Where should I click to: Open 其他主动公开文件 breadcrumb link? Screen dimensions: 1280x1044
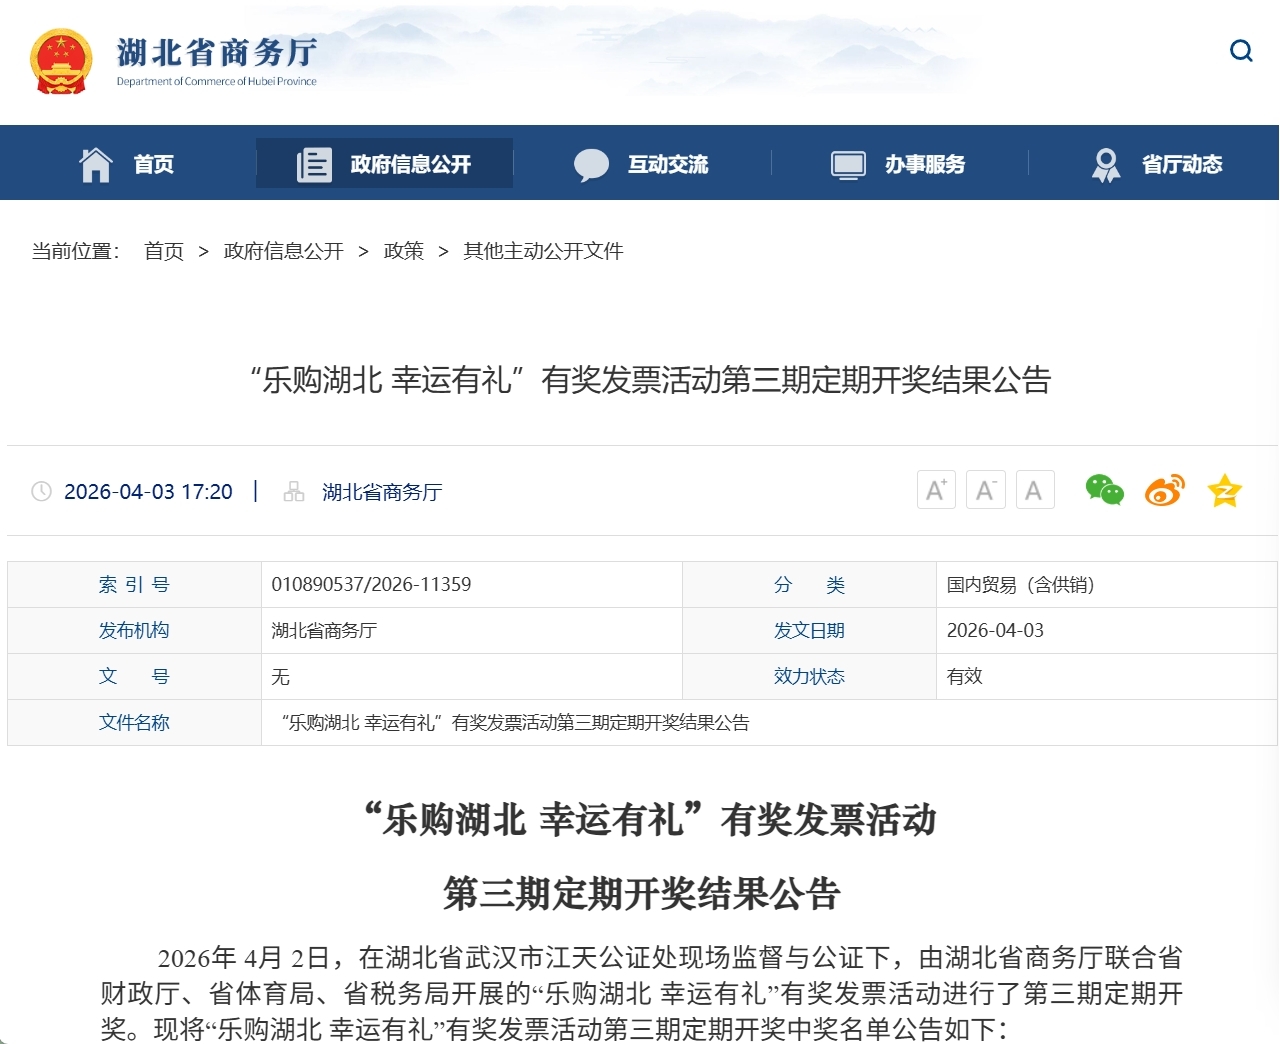(x=543, y=251)
